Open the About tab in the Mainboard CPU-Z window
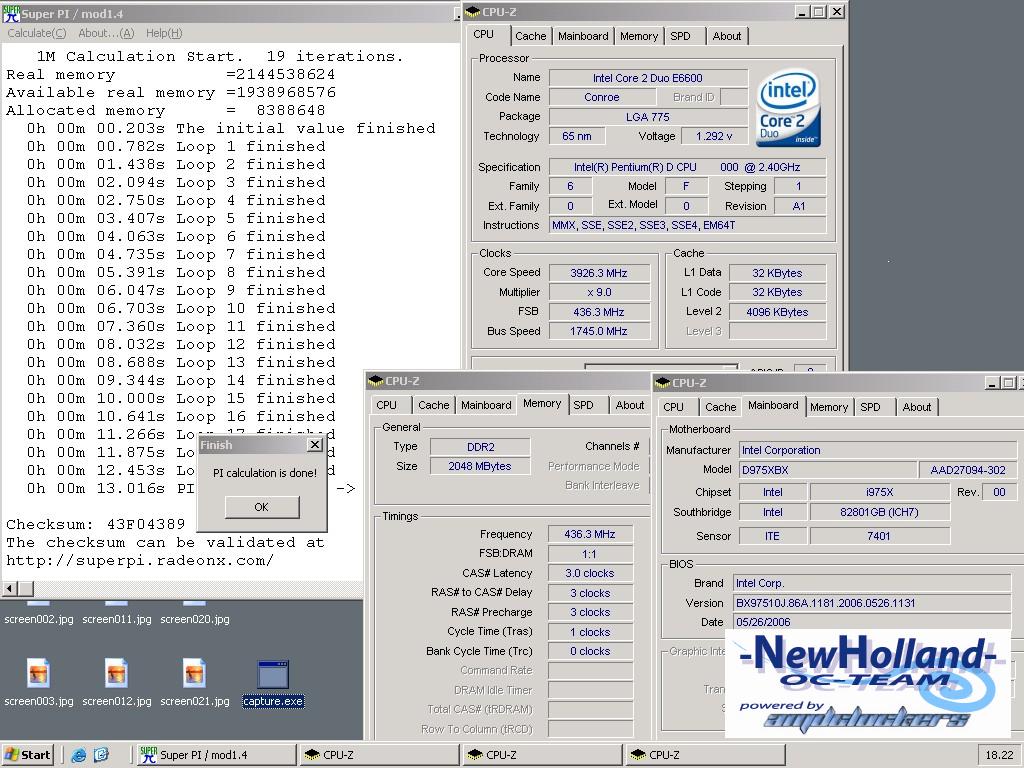This screenshot has height=768, width=1024. pos(917,408)
